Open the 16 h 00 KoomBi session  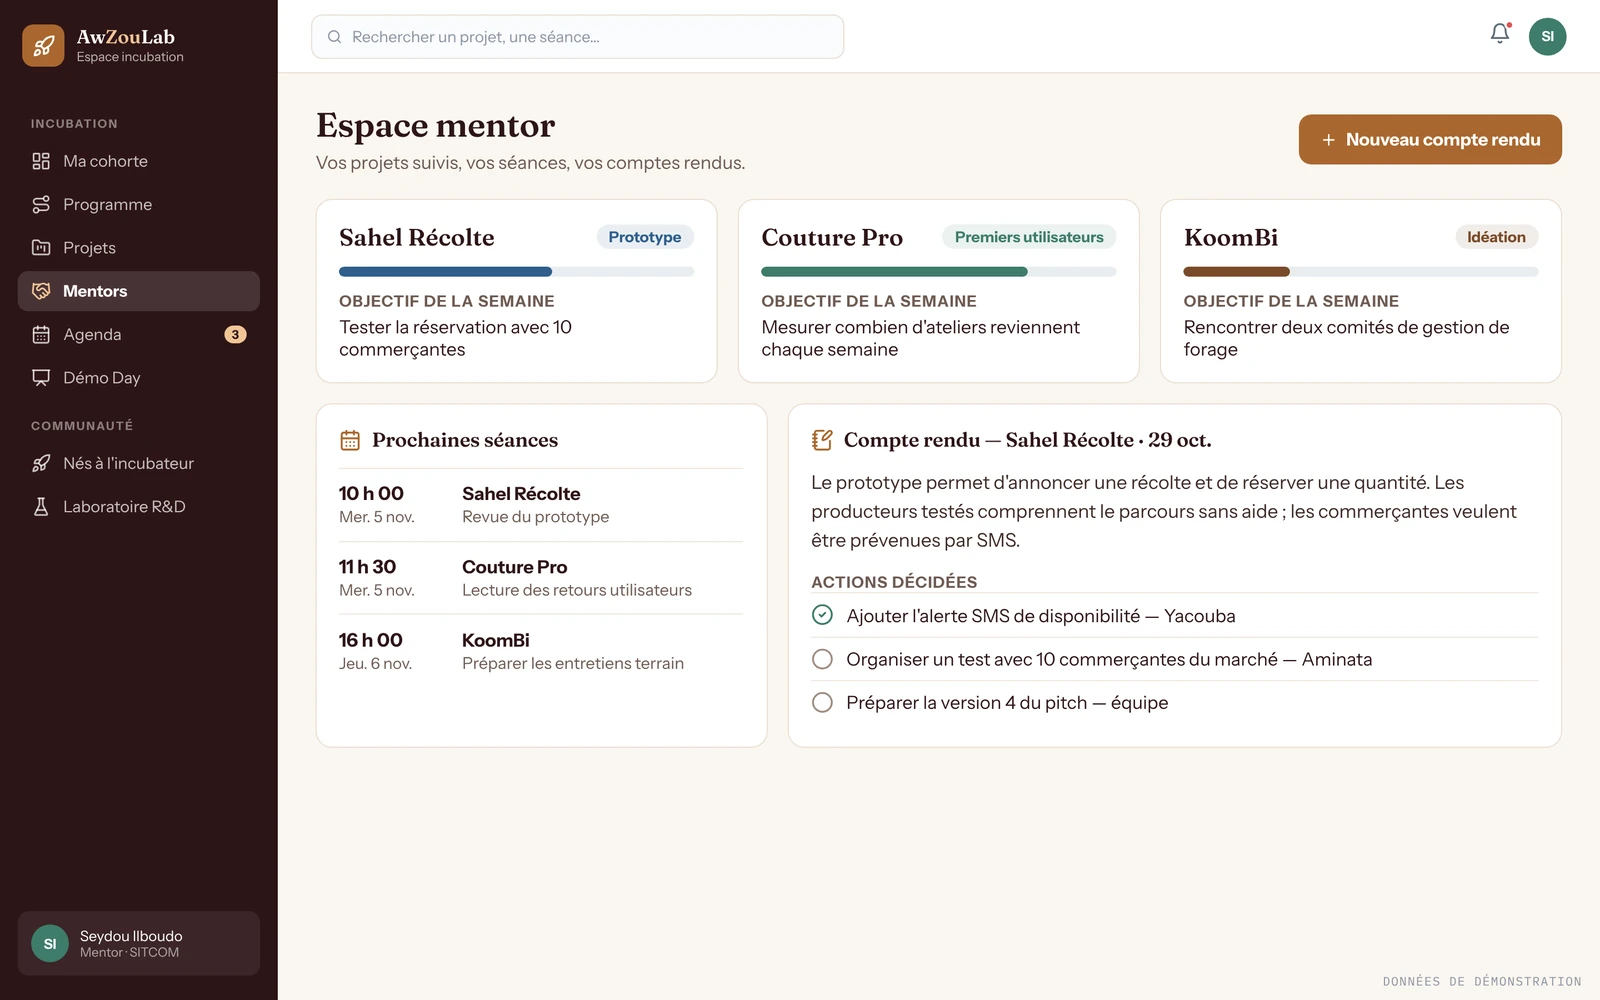coord(541,651)
